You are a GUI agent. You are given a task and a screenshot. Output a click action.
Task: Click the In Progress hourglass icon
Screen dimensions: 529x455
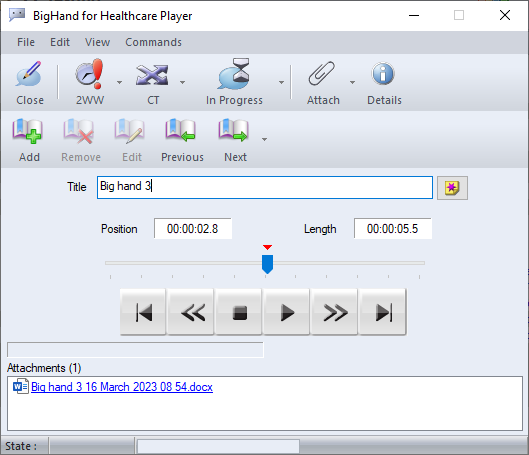pyautogui.click(x=234, y=74)
